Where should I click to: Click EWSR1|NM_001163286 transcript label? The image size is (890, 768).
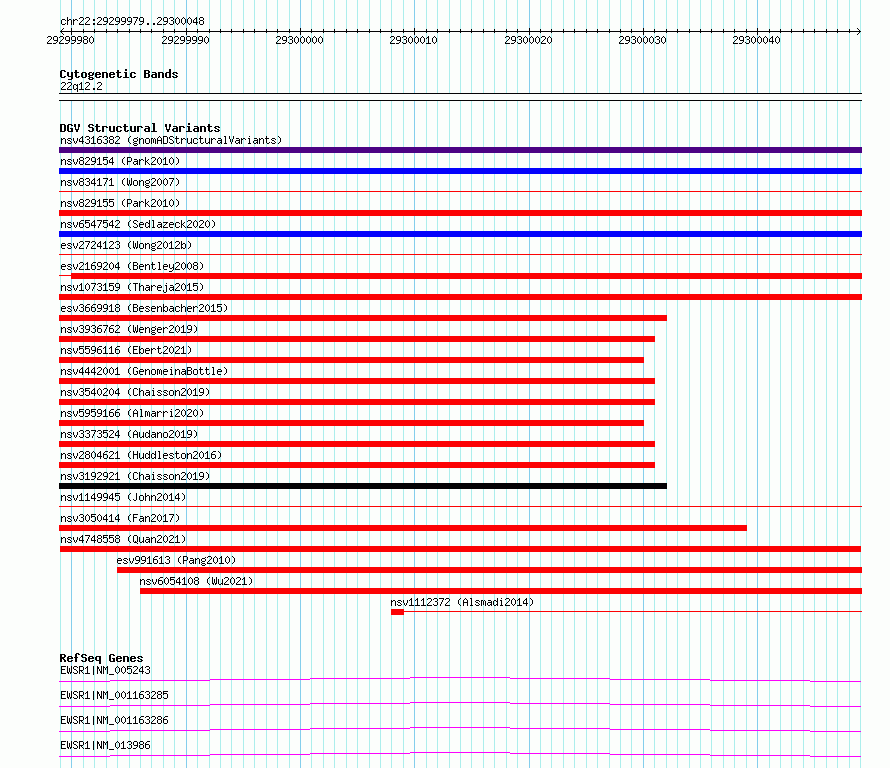(114, 720)
